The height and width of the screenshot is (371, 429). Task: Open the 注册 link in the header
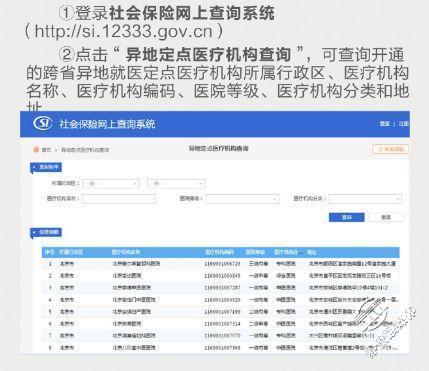pyautogui.click(x=403, y=124)
